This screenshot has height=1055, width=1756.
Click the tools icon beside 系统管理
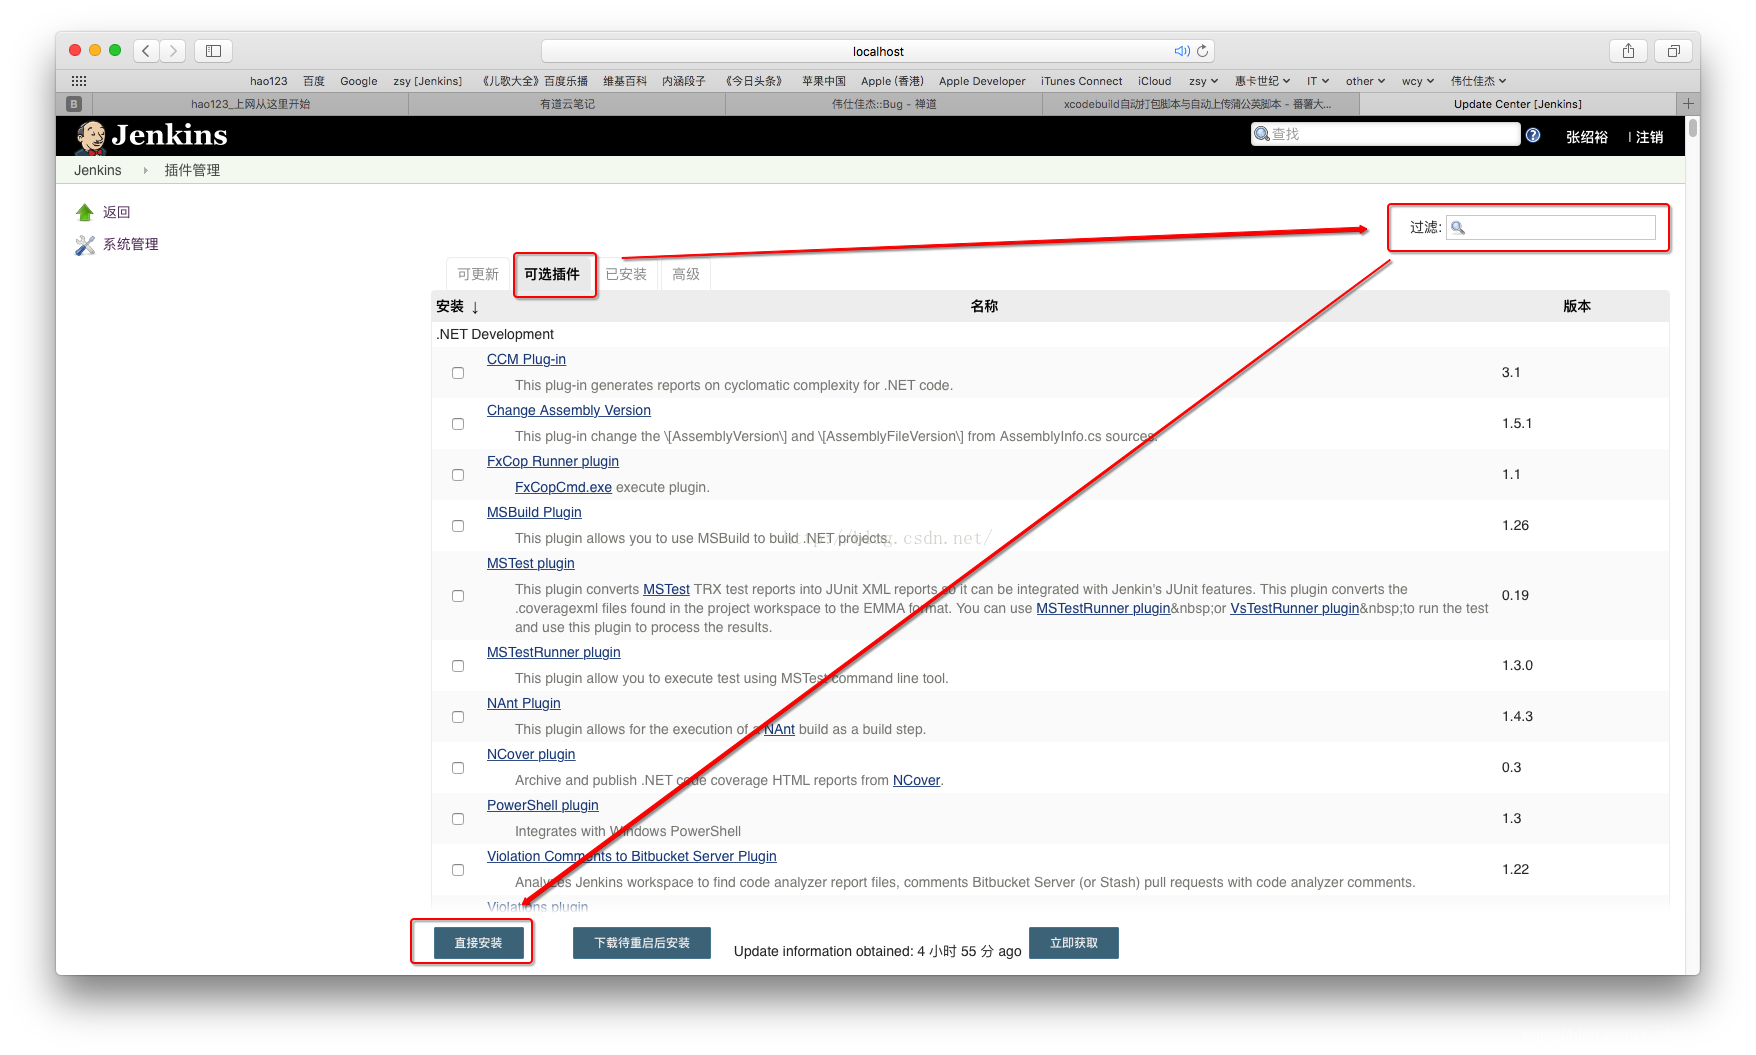tap(85, 245)
